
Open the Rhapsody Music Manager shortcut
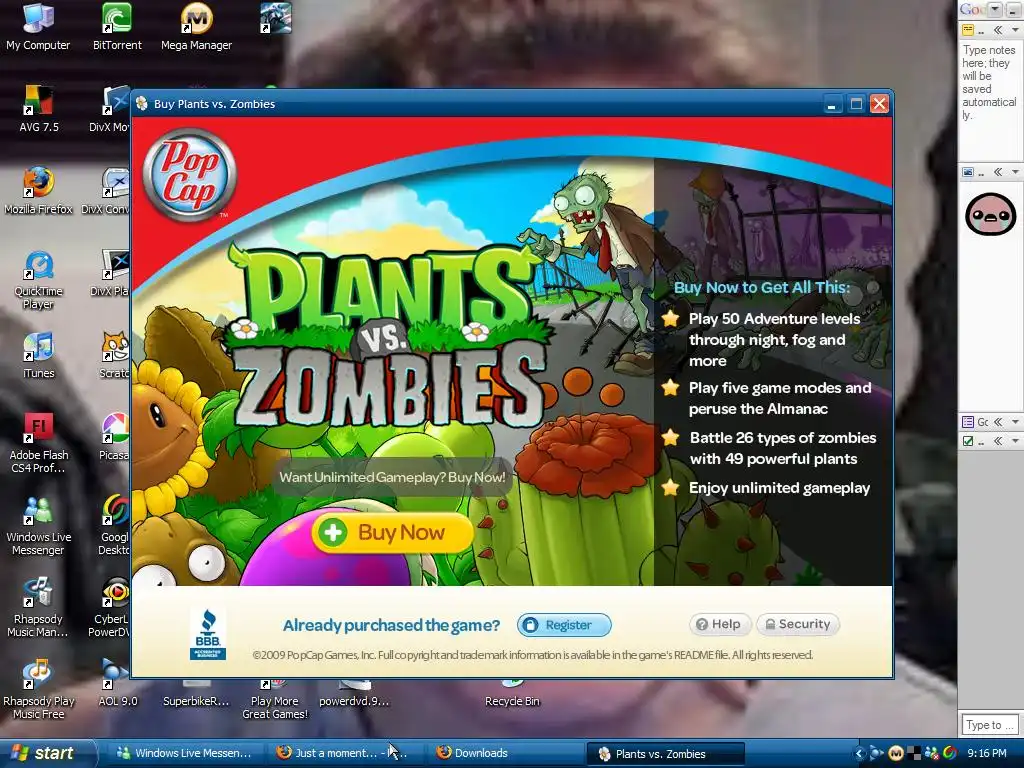point(37,607)
